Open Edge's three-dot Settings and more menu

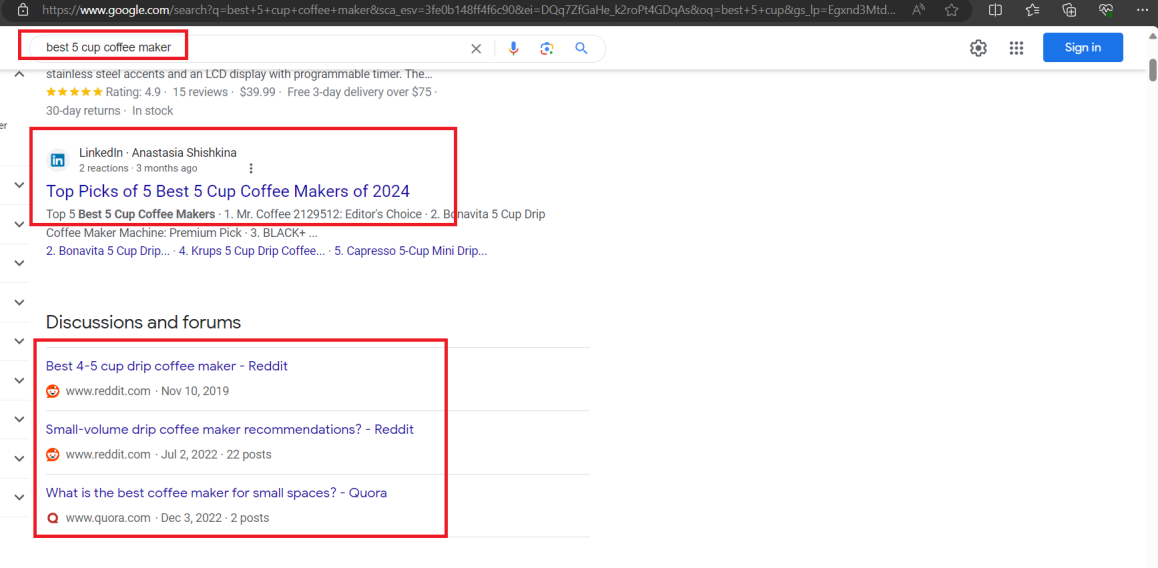[1141, 10]
